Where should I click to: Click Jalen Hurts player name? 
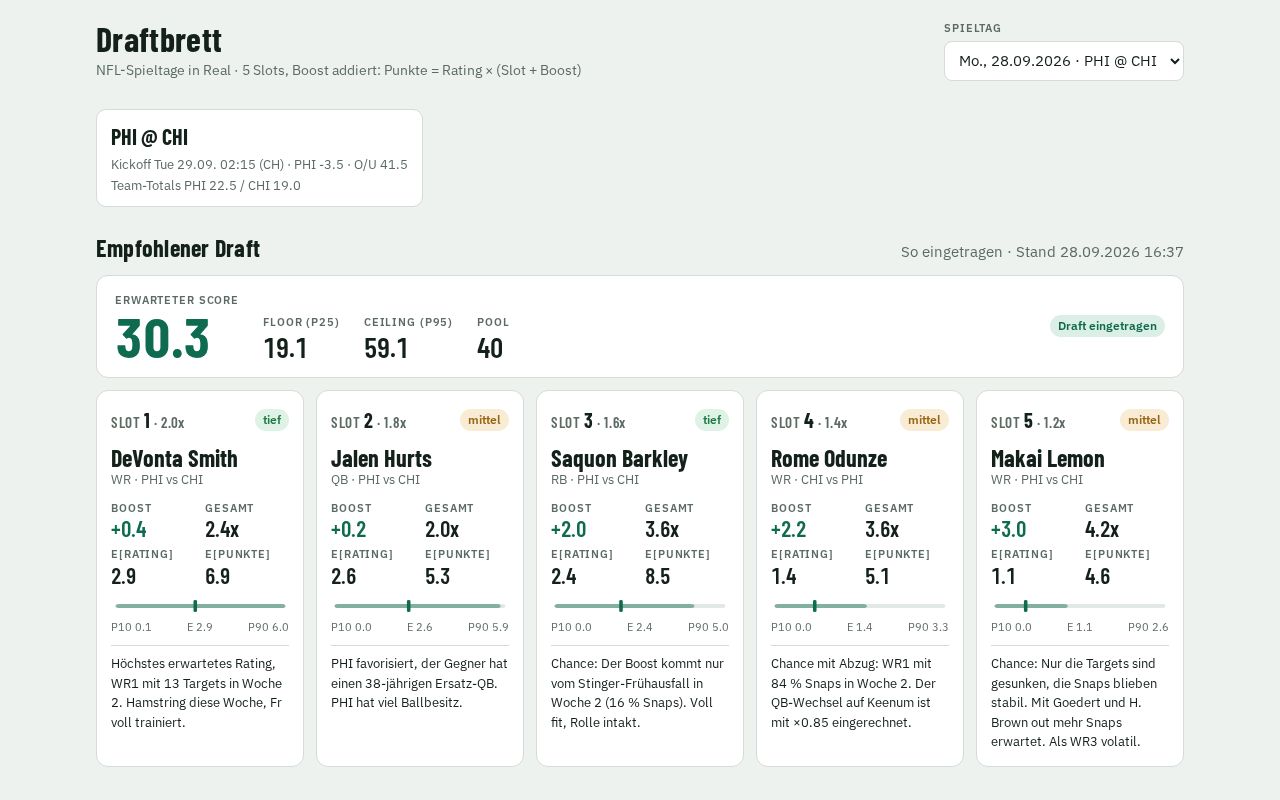pos(381,459)
